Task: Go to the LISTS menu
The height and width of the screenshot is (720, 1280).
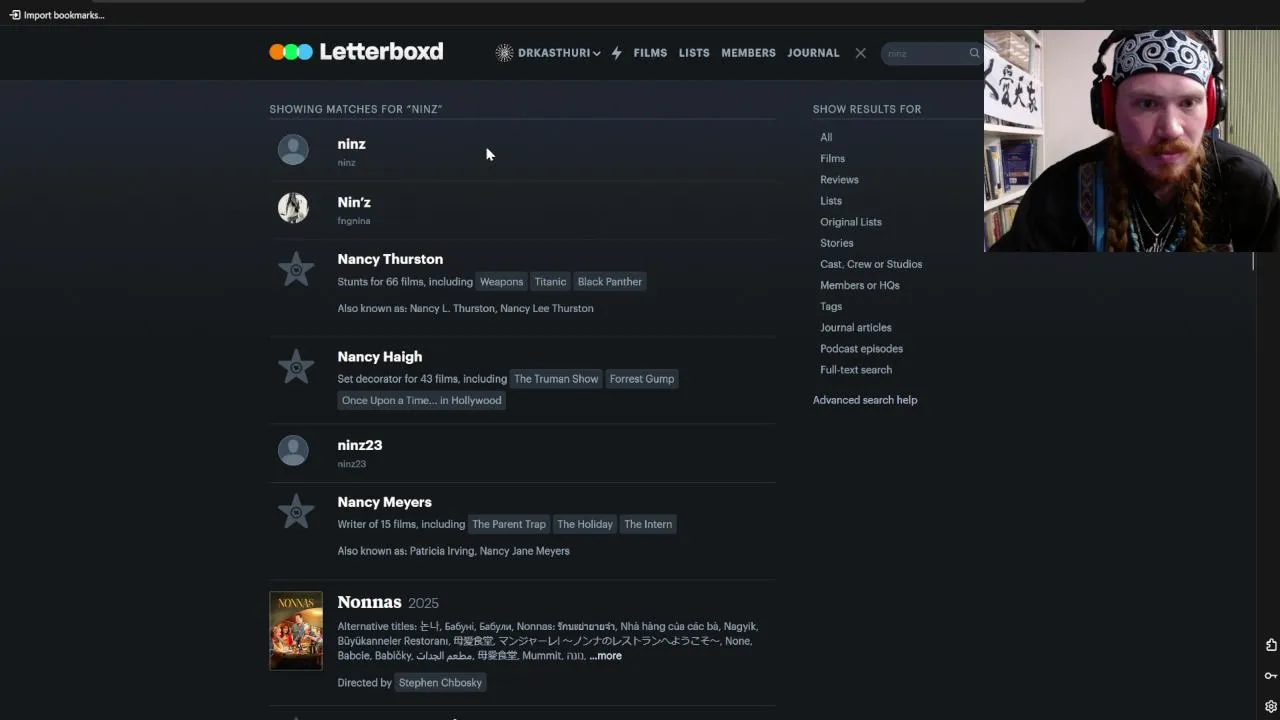Action: (x=694, y=53)
